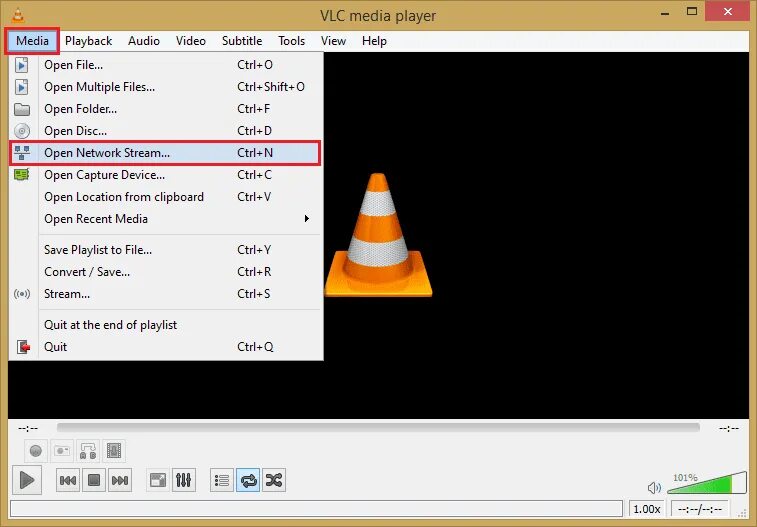Choose Quit menu entry
Screen dimensions: 757x527
166,347
